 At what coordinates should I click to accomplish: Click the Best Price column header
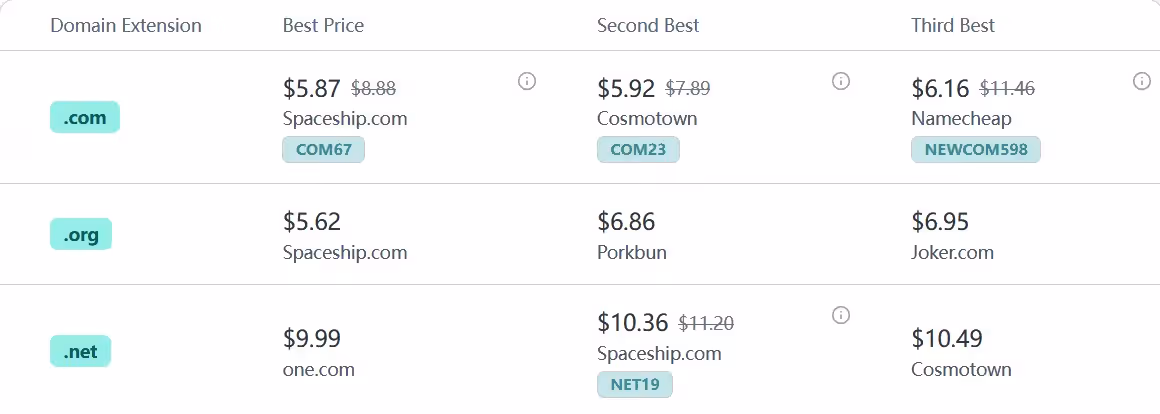click(323, 25)
